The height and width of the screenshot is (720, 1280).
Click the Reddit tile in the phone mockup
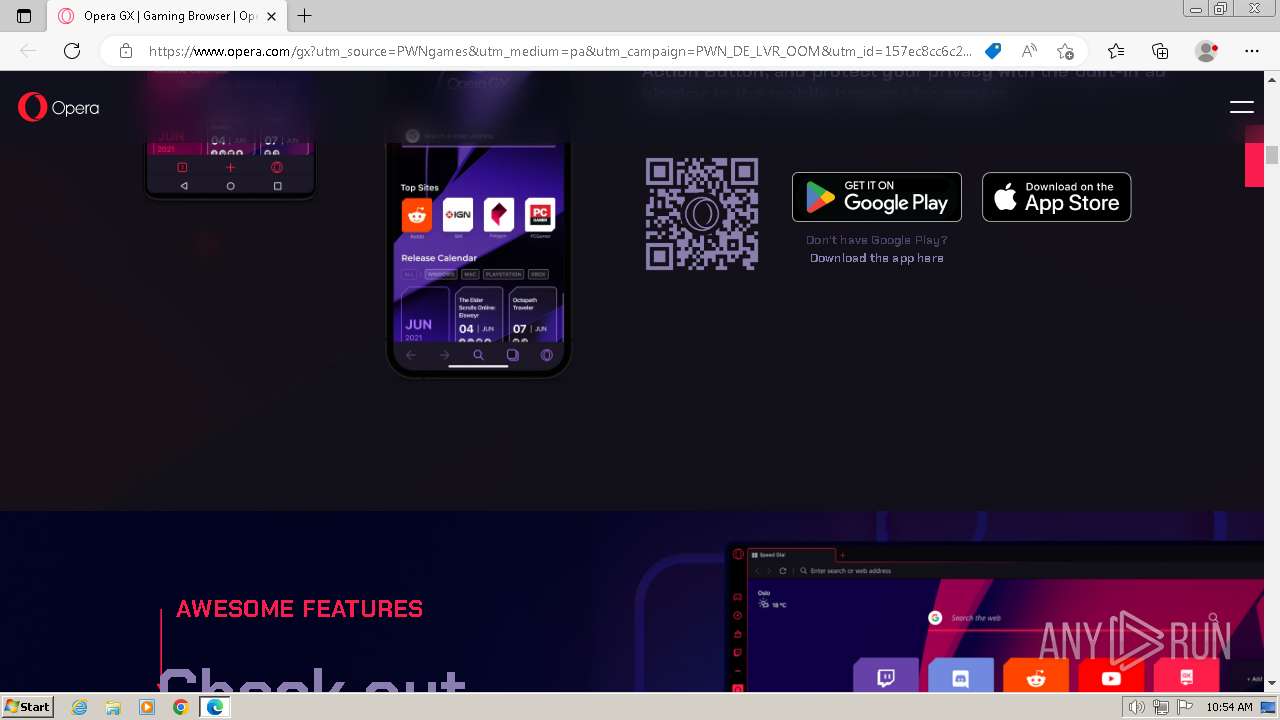click(417, 215)
